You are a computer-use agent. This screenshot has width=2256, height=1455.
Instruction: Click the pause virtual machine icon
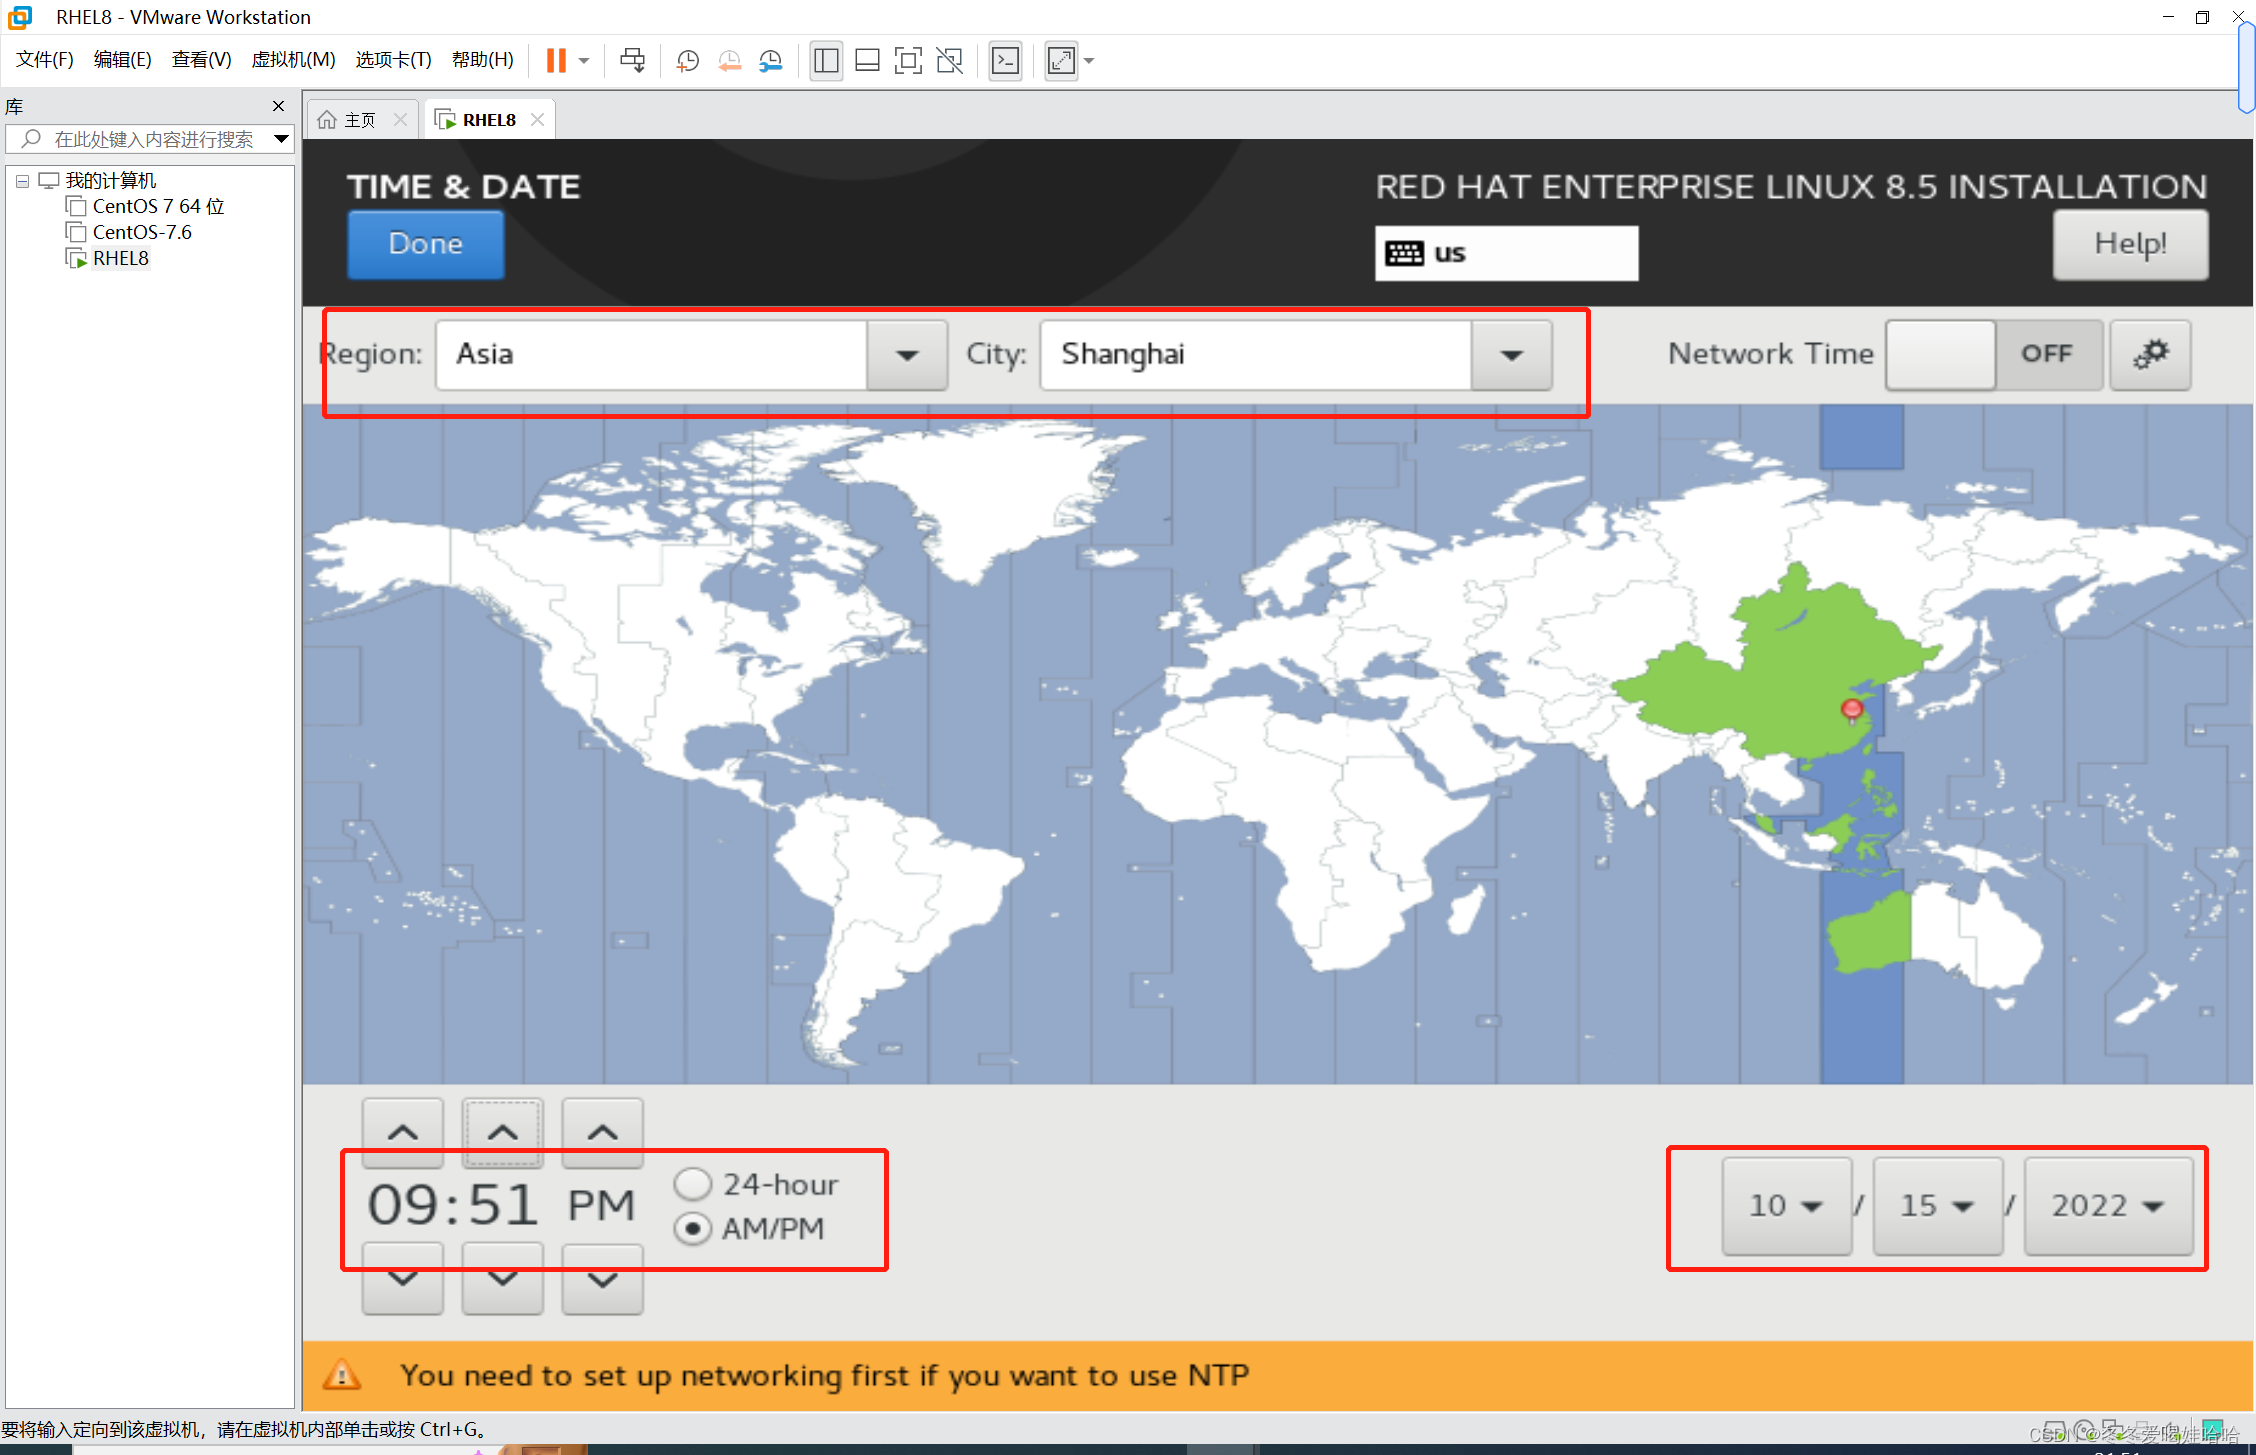click(x=556, y=60)
